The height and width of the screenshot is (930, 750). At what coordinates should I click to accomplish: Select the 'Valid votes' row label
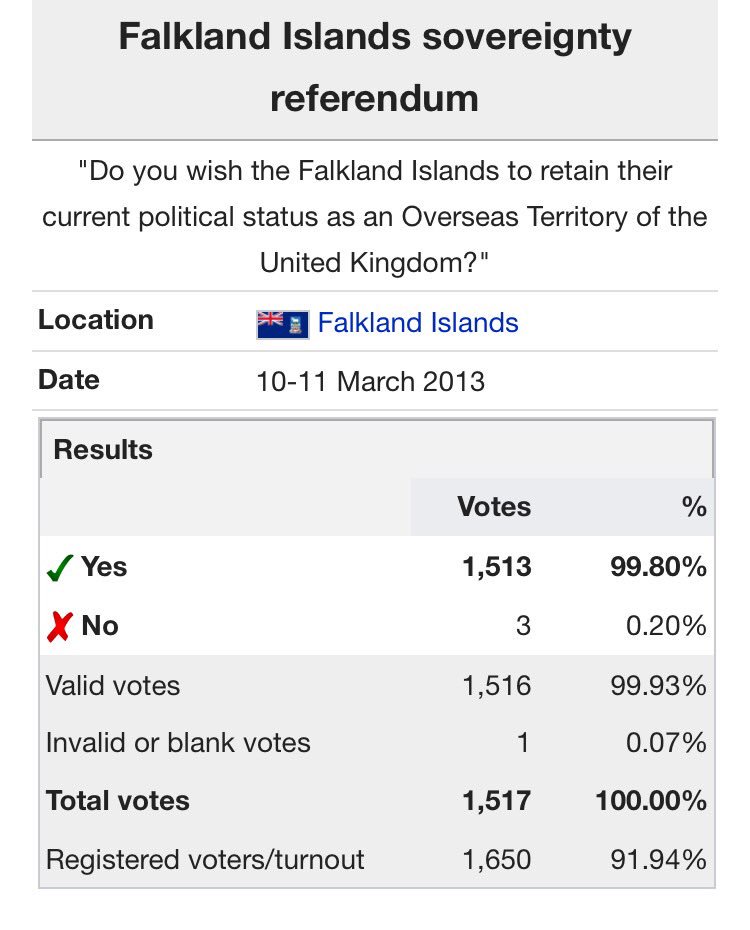113,685
